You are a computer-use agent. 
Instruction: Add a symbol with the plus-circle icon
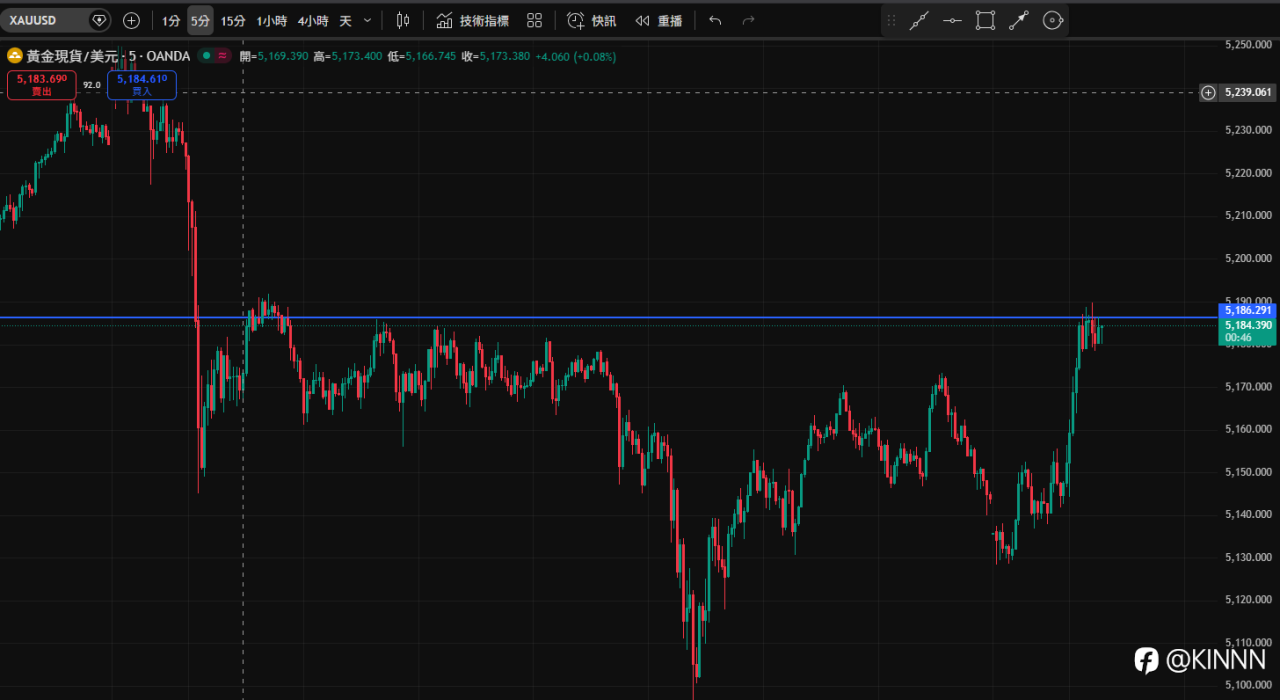(x=131, y=20)
